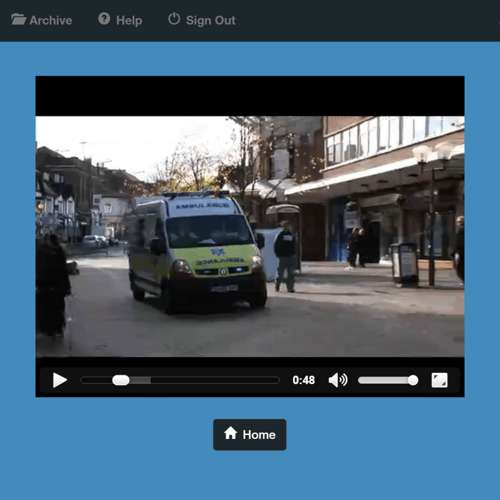This screenshot has width=500, height=500.
Task: Play the ambulance video
Action: pos(60,380)
